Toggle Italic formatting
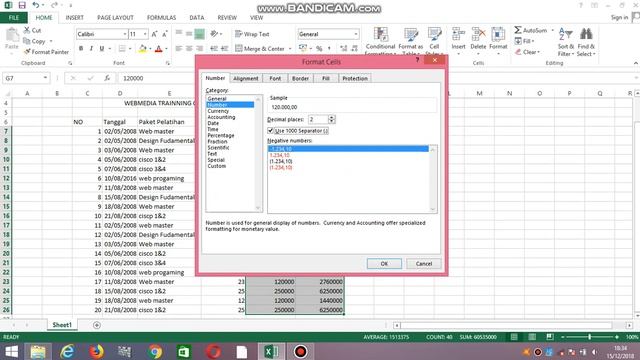The height and width of the screenshot is (360, 640). pos(91,49)
